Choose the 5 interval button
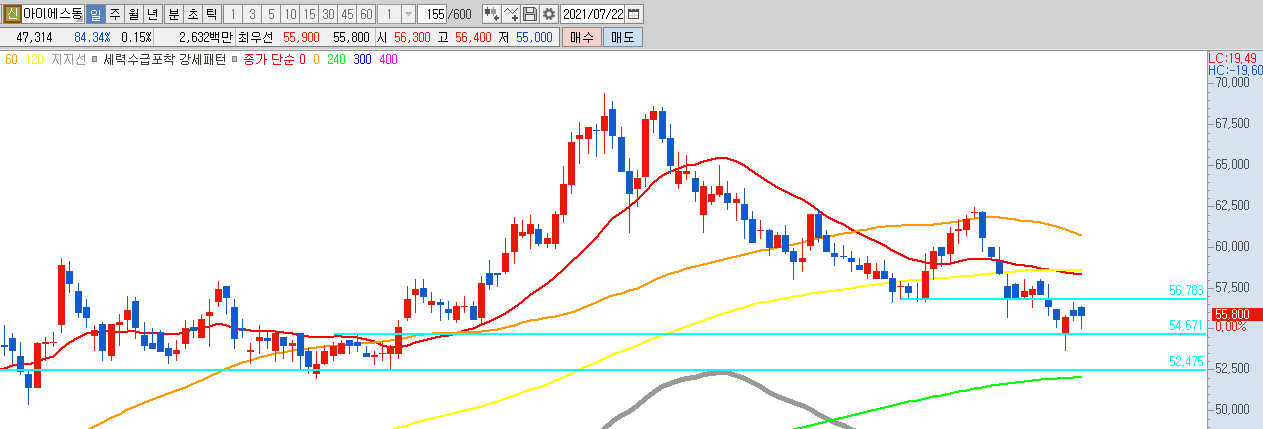Screen dimensions: 1263x429 [x=270, y=14]
